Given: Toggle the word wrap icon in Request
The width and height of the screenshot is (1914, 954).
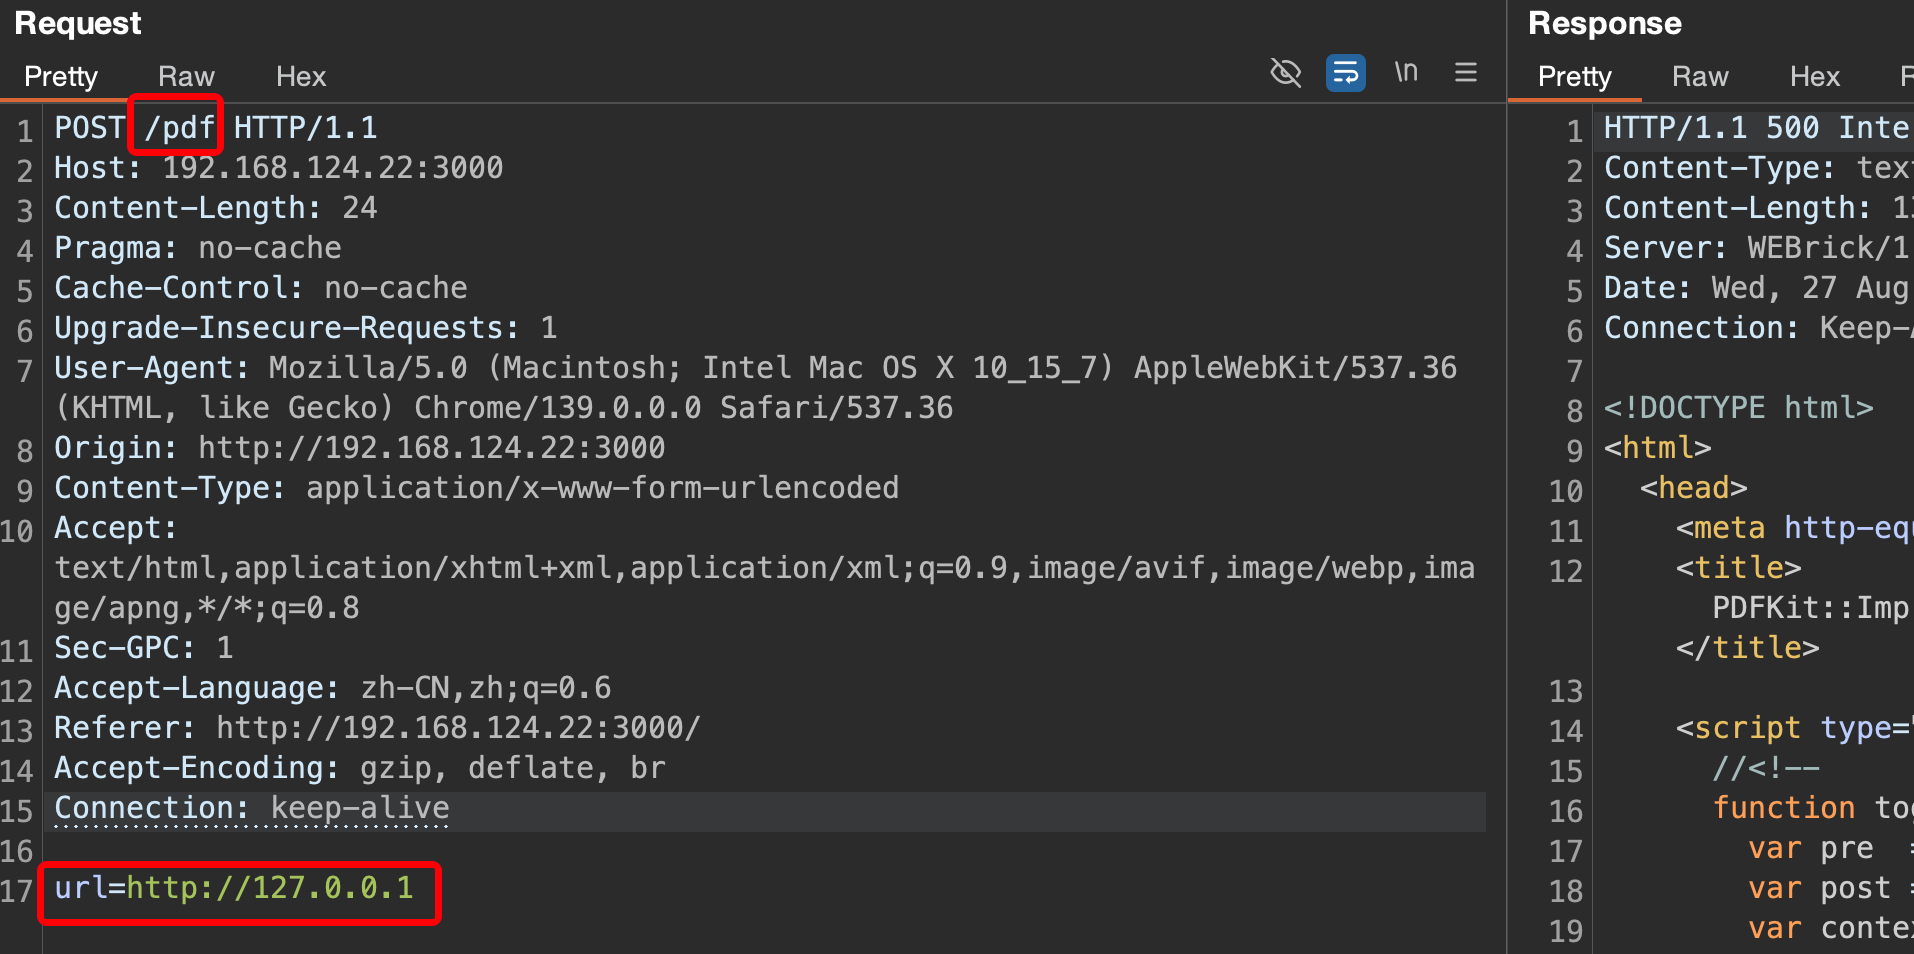Looking at the screenshot, I should click(1345, 73).
